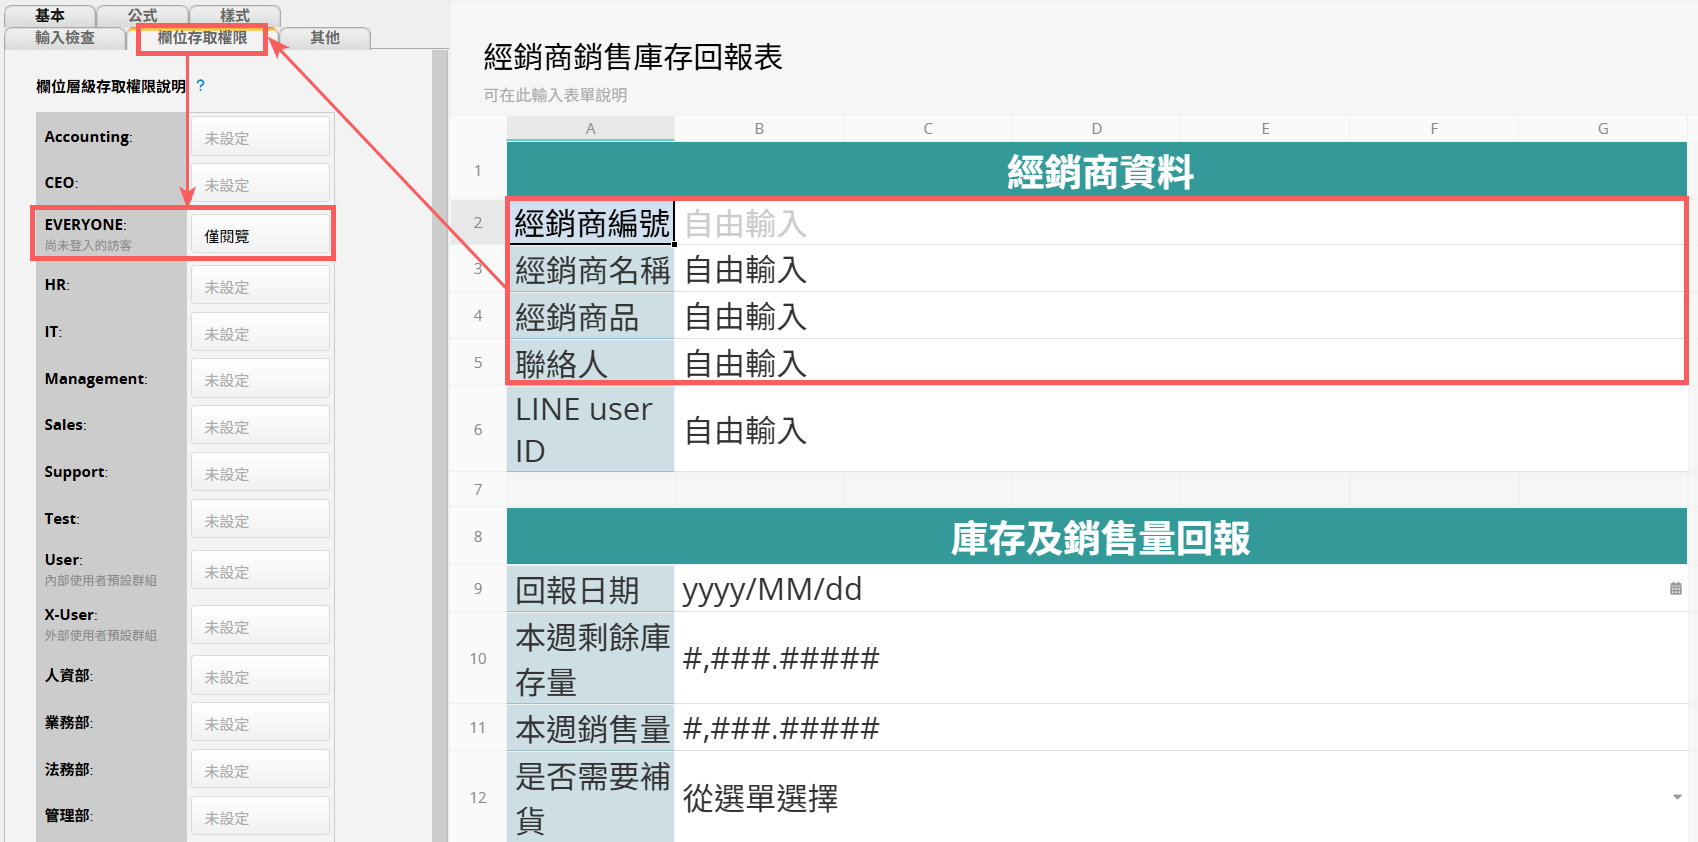Click calendar icon in 回報日期 row

point(1675,589)
